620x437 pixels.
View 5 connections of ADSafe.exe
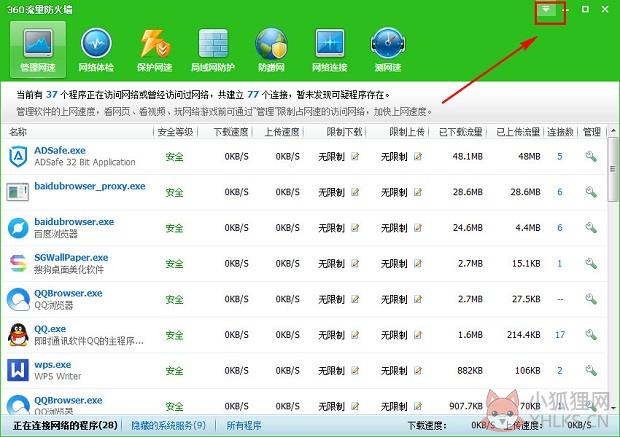click(560, 157)
